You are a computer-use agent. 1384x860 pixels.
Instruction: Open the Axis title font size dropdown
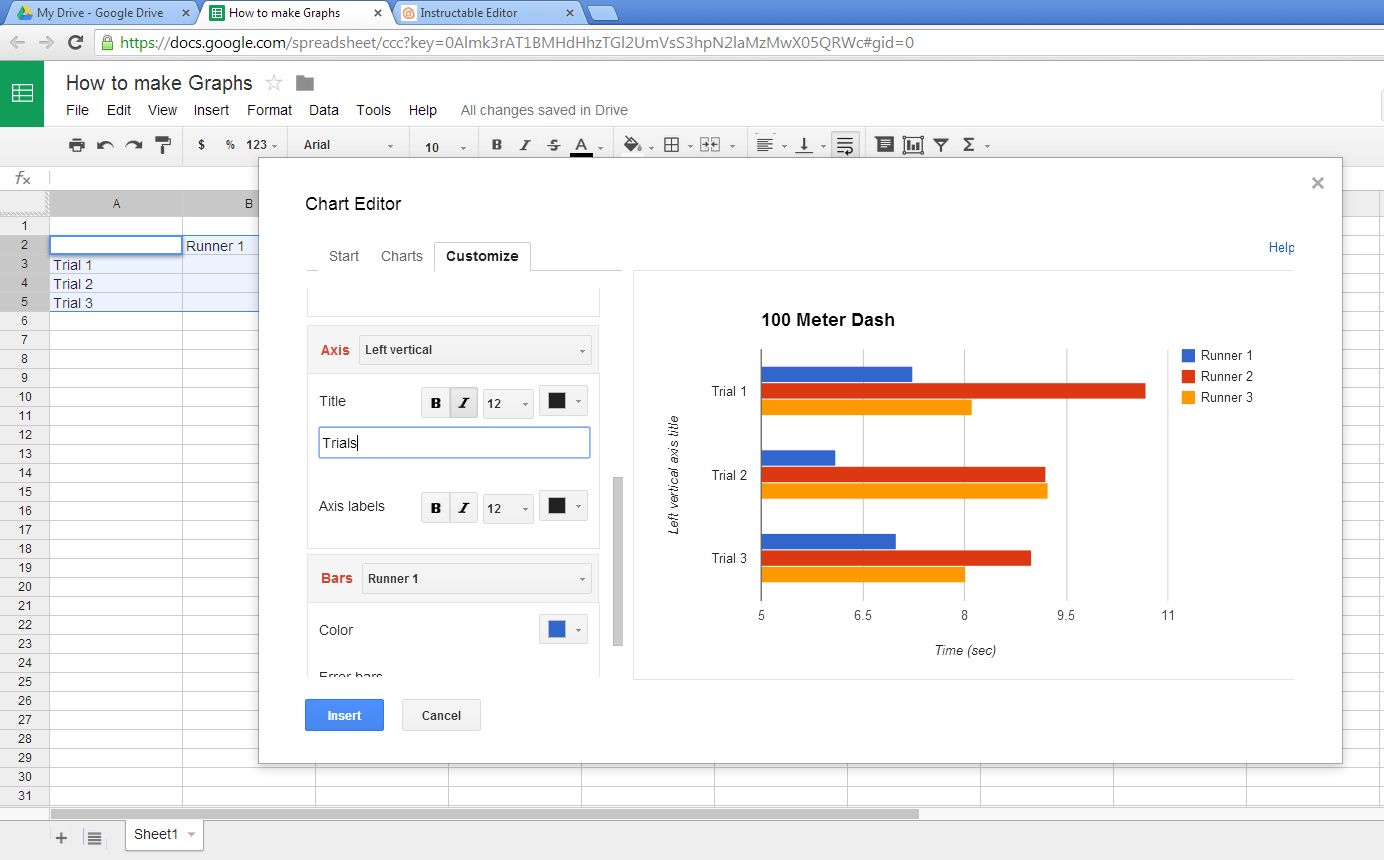coord(507,402)
